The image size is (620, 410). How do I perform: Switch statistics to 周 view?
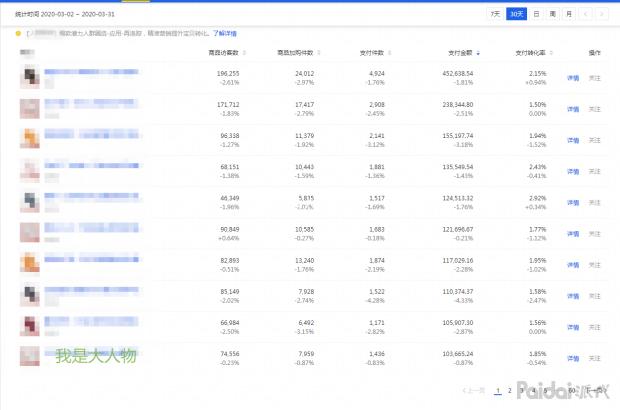click(x=552, y=14)
